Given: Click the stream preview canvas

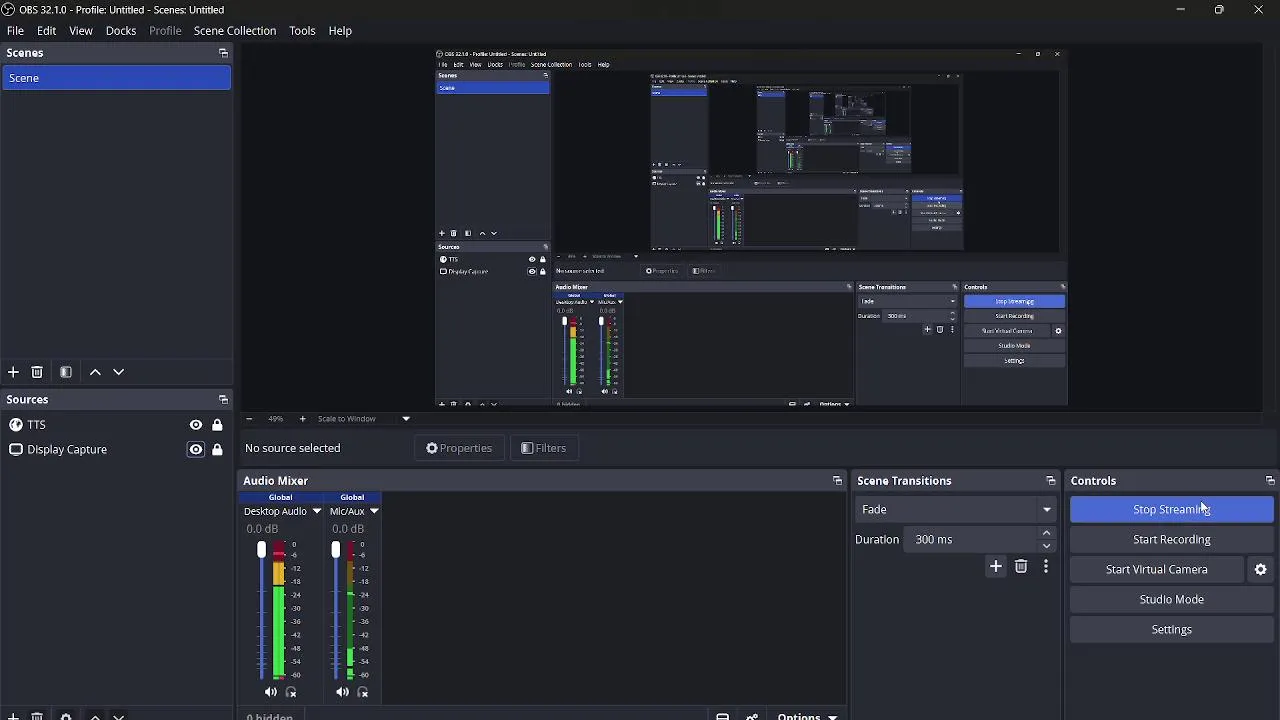Looking at the screenshot, I should point(751,228).
